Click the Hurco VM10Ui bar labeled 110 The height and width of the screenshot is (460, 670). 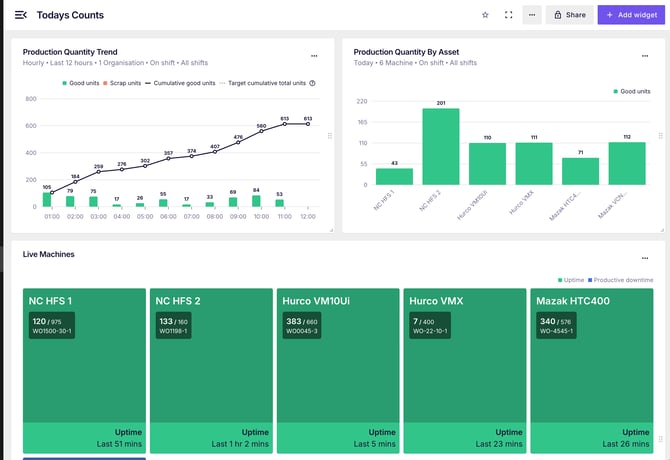coord(488,164)
